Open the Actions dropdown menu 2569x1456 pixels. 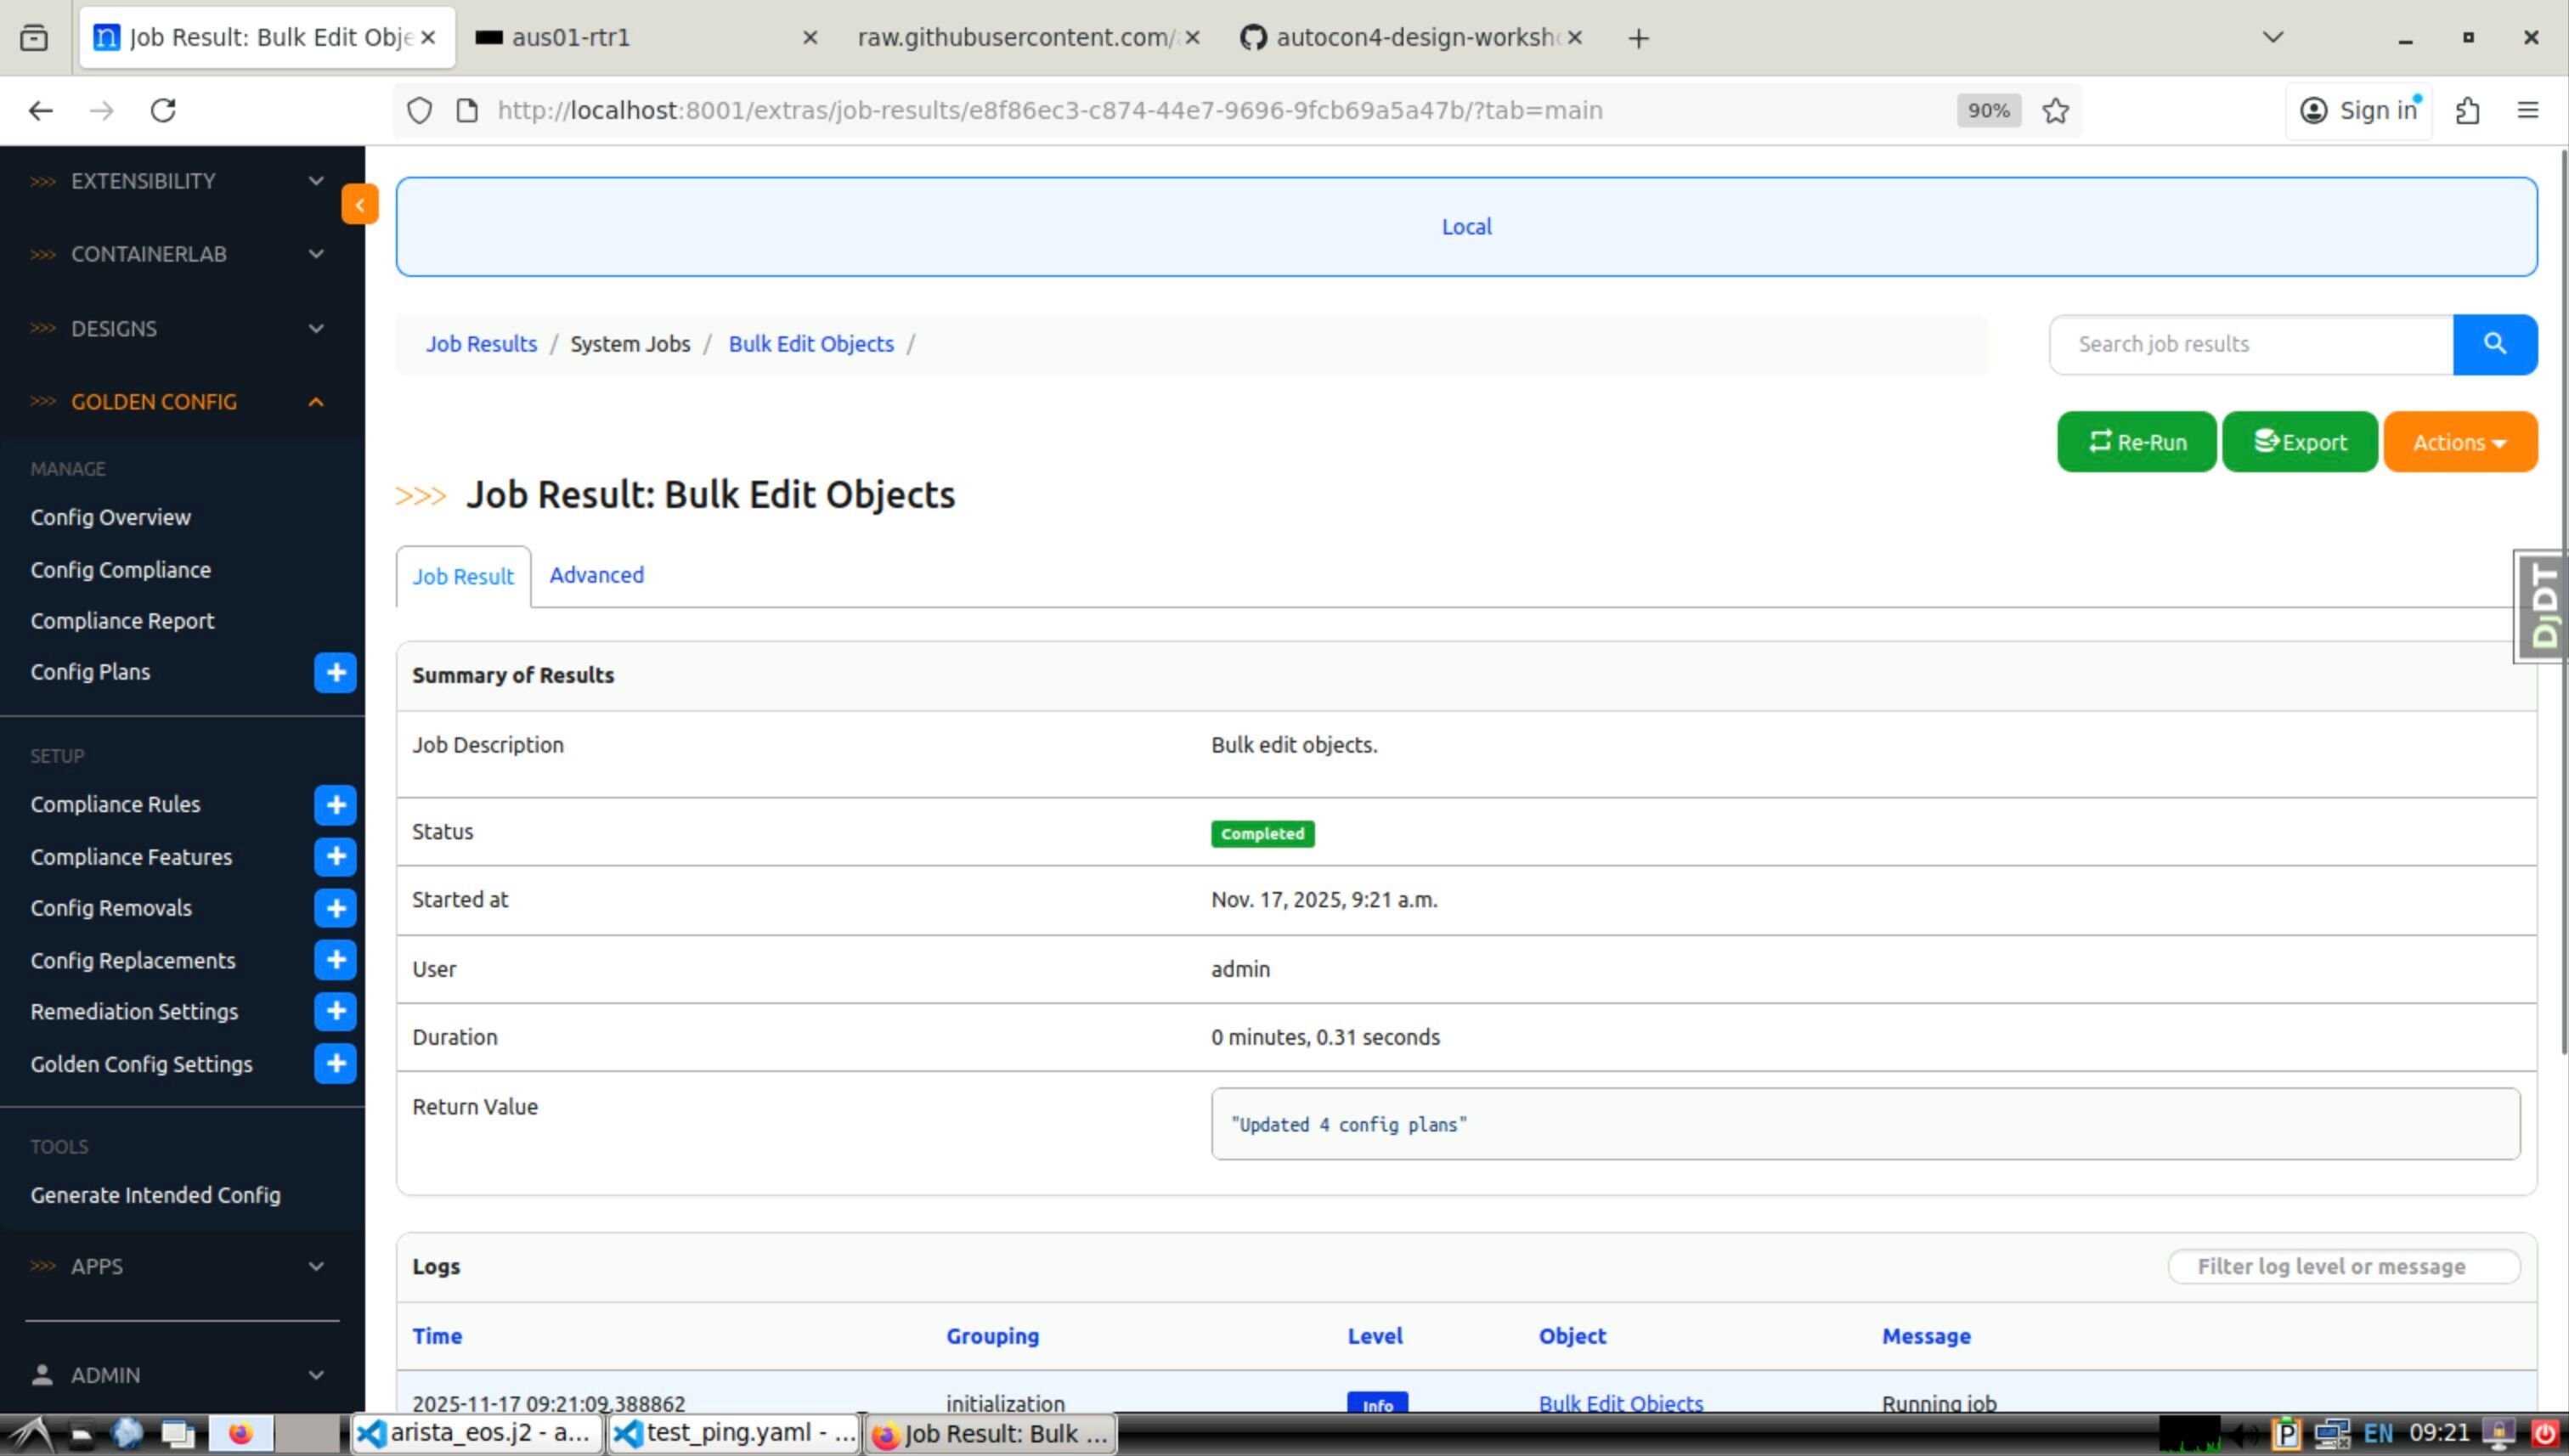point(2459,442)
